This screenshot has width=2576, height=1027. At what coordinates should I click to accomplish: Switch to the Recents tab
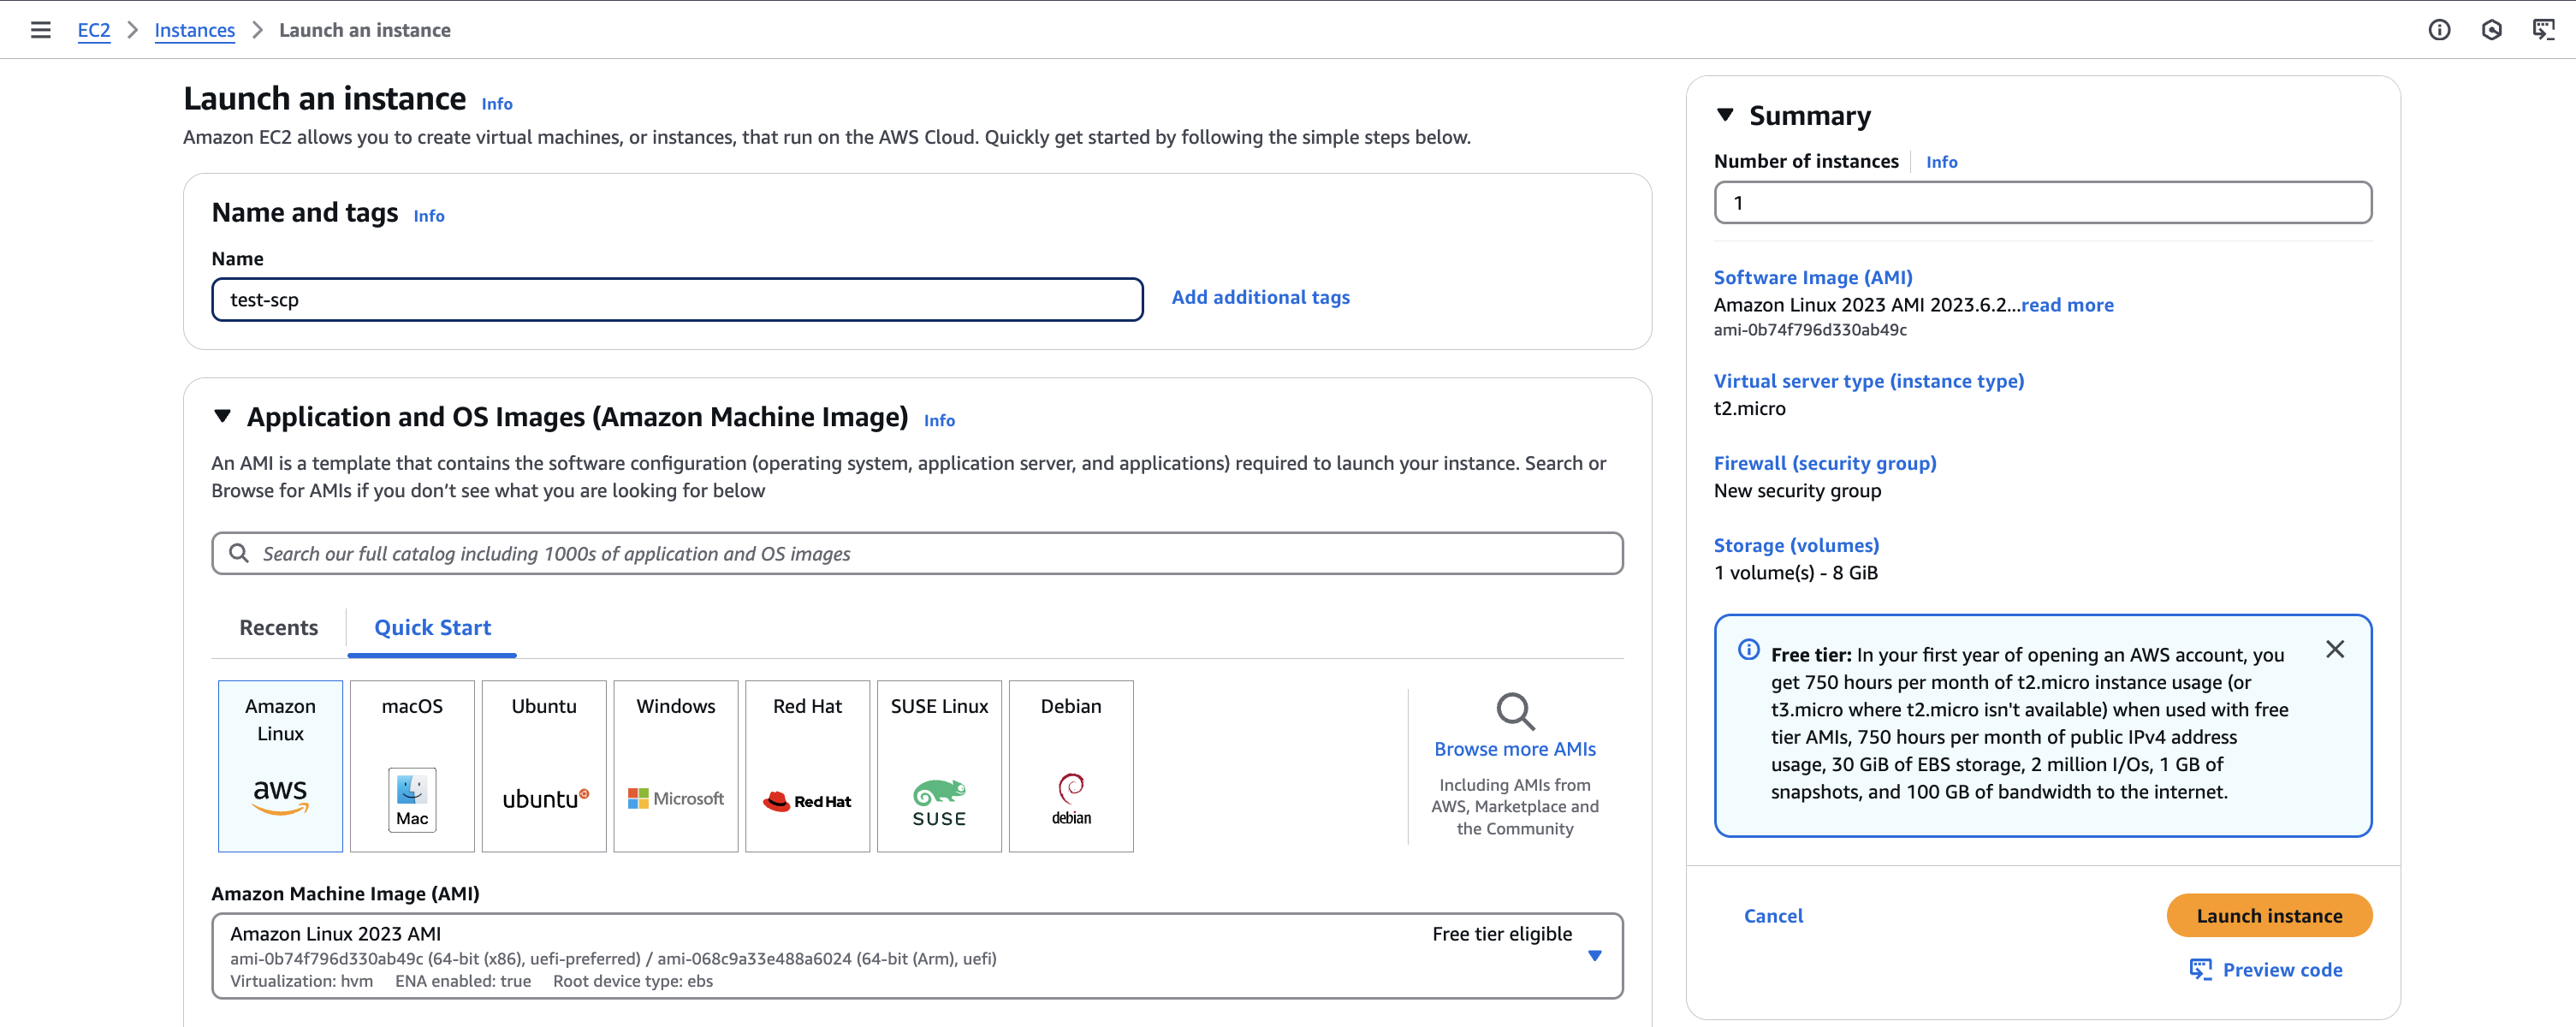pos(279,628)
